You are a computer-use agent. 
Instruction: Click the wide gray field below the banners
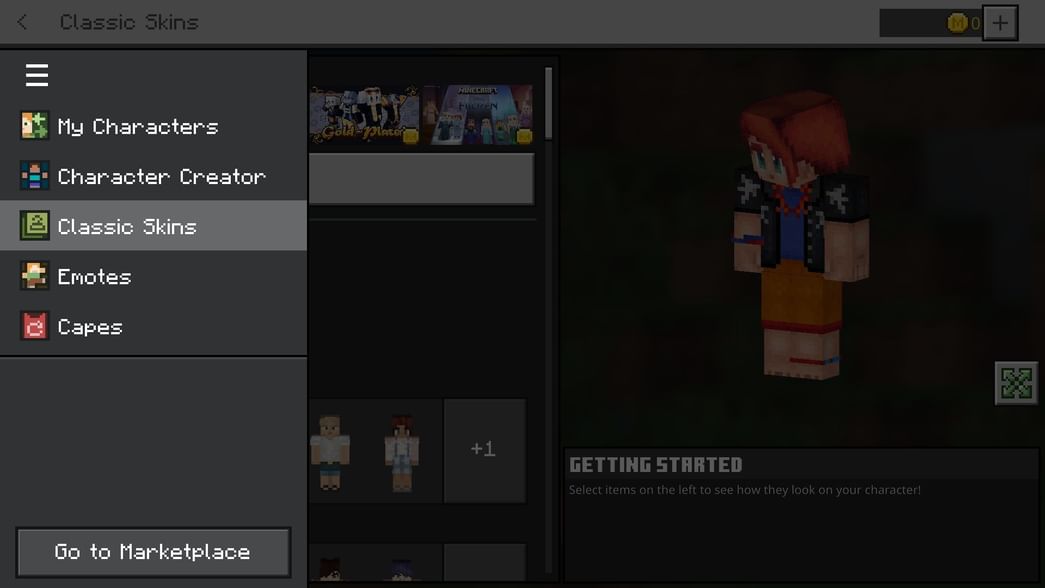[x=420, y=178]
